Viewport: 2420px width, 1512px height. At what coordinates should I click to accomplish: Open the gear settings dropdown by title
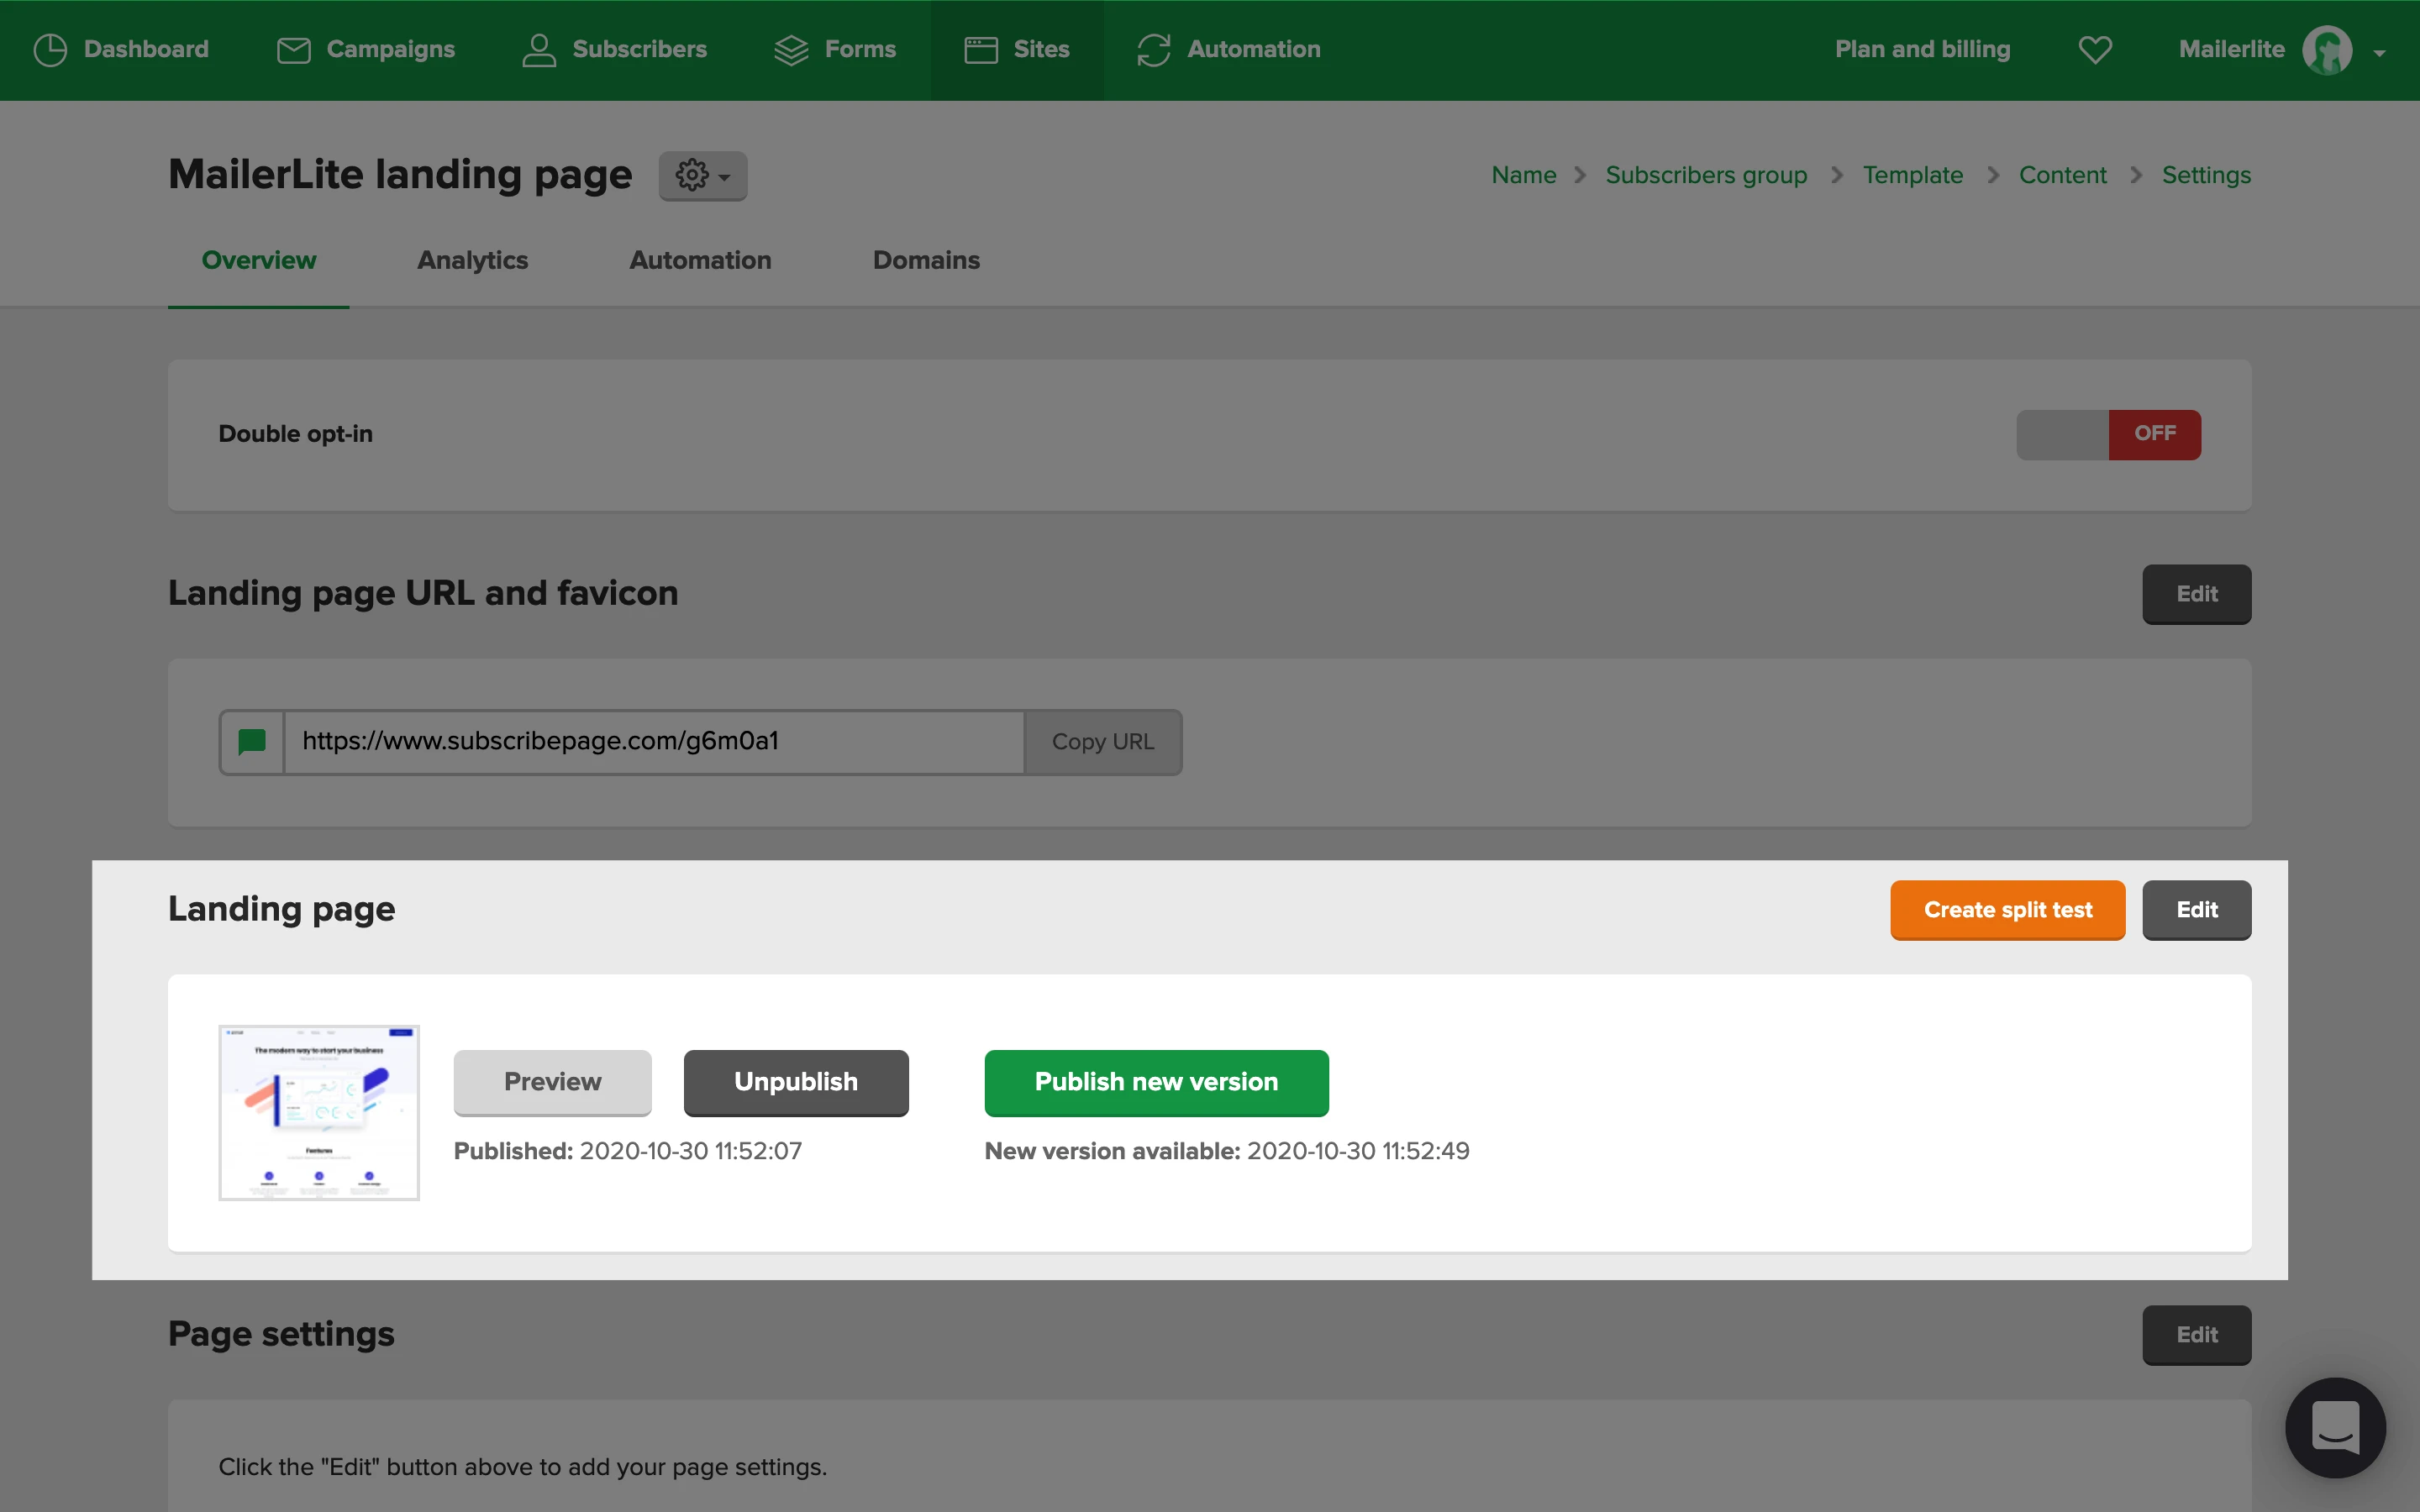[702, 176]
